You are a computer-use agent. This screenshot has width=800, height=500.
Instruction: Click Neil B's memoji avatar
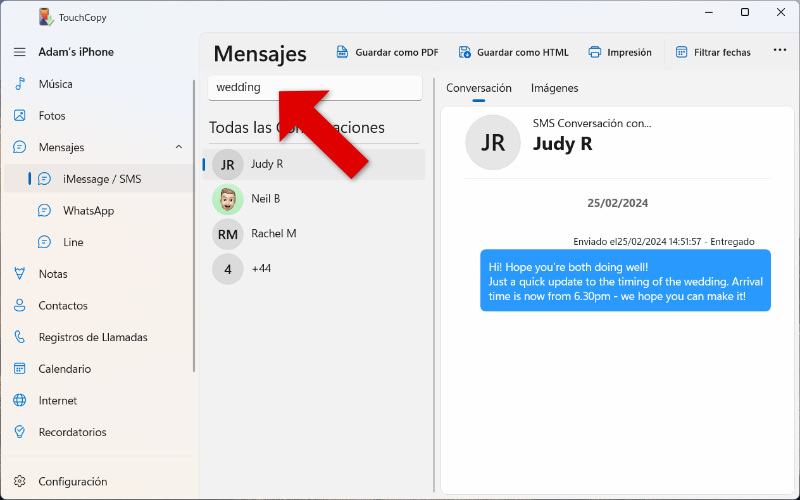pos(228,199)
